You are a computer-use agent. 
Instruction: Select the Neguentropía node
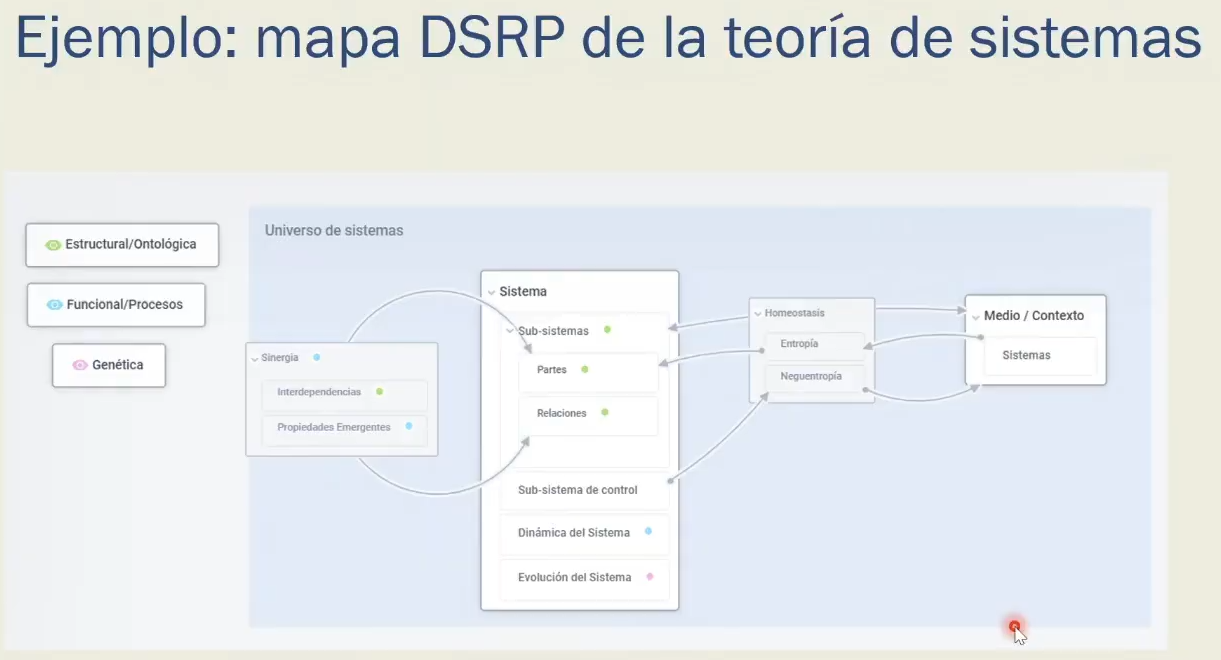pos(815,378)
